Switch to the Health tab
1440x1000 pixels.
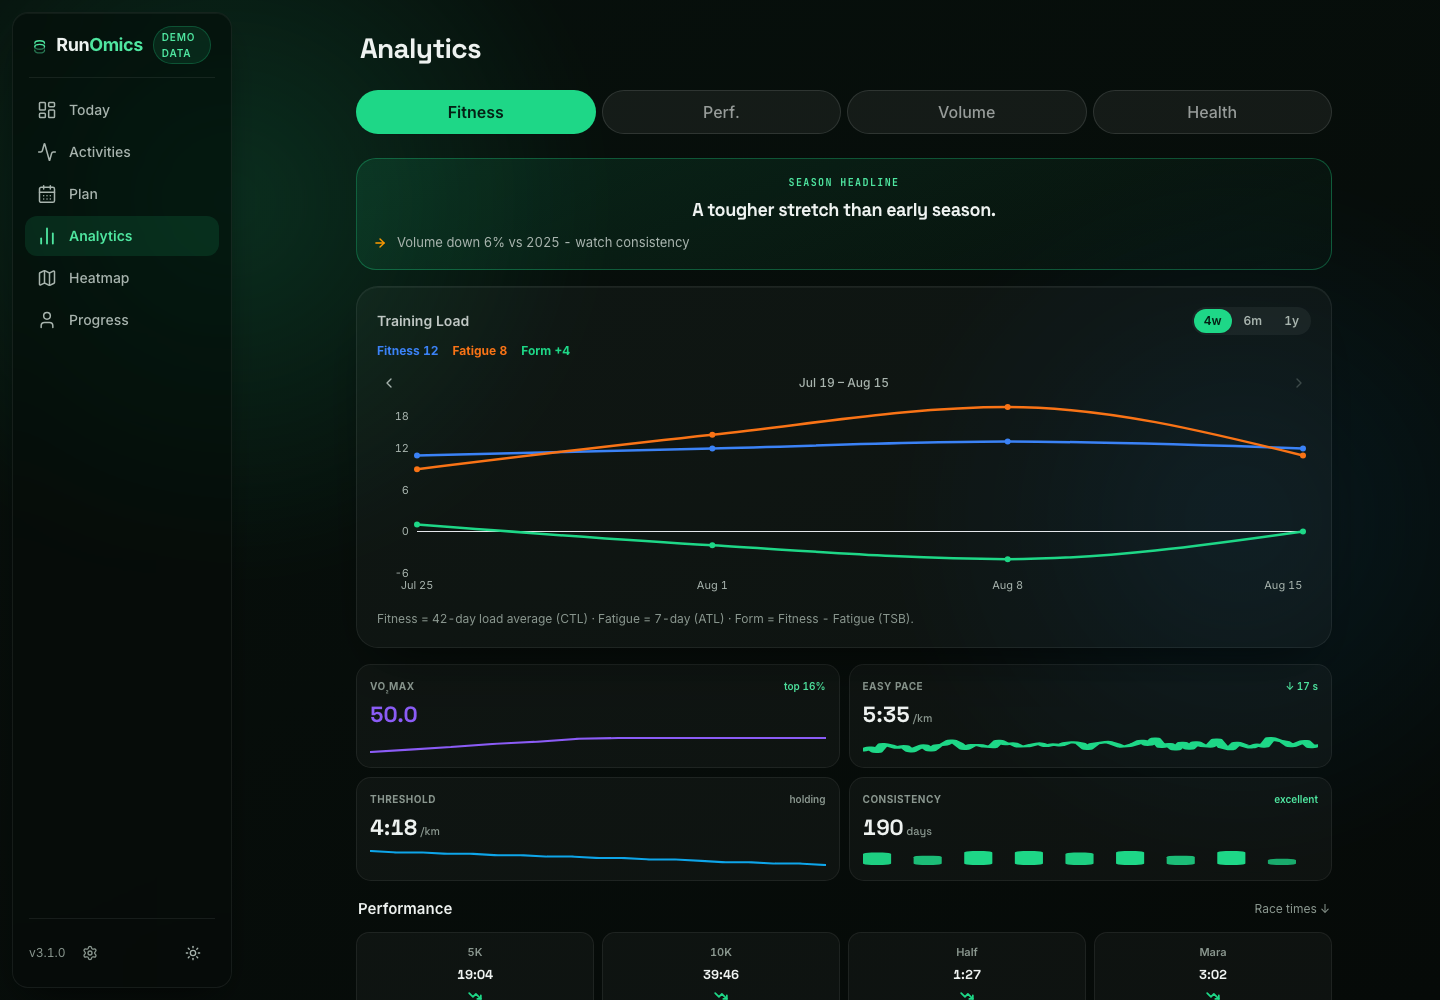click(1212, 112)
